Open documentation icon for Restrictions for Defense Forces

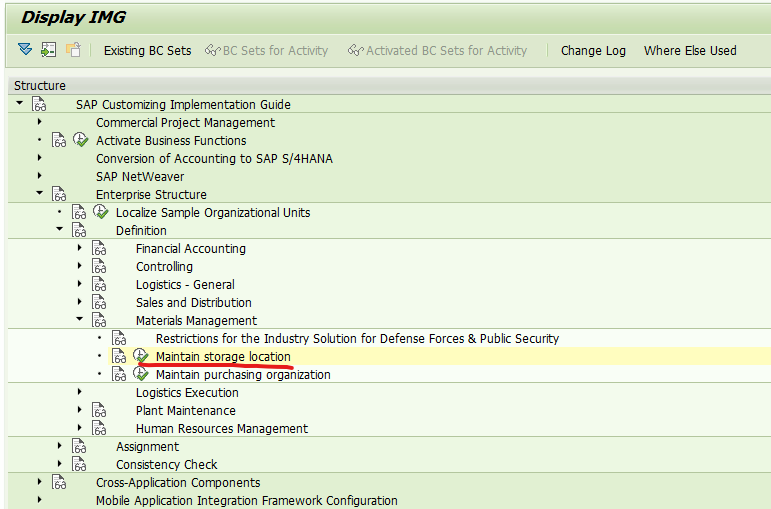[x=119, y=338]
